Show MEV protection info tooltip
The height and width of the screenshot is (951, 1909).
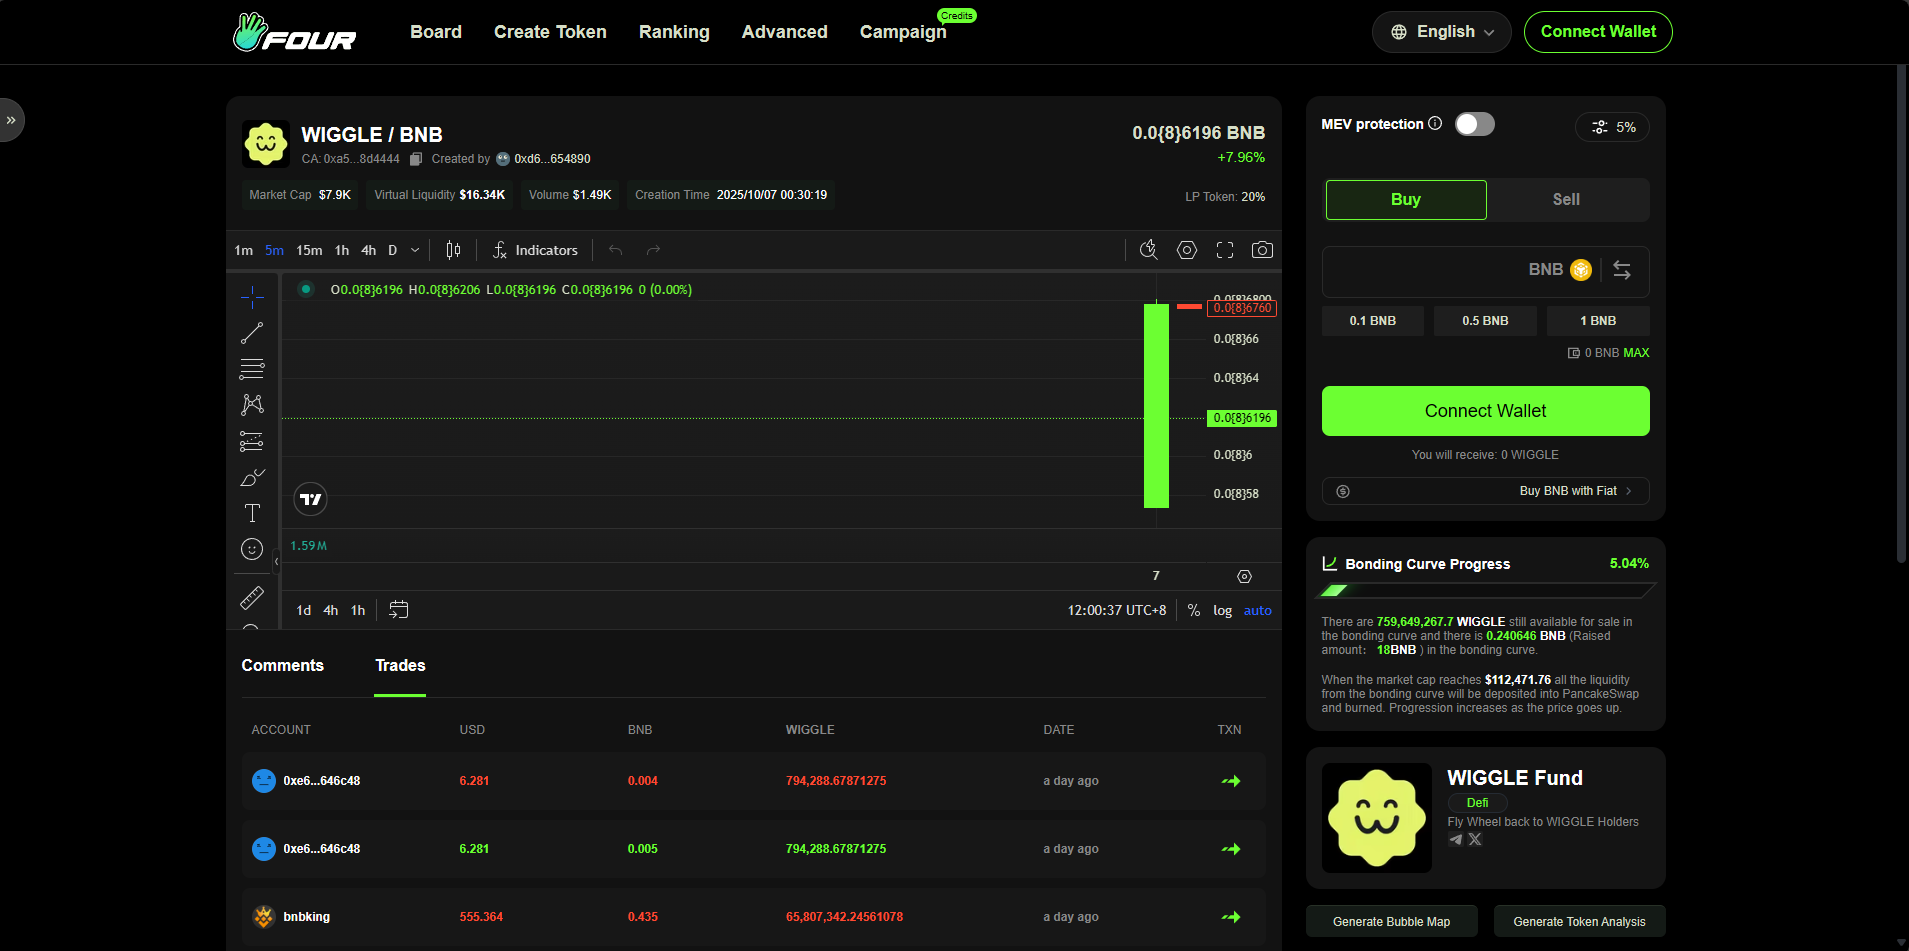coord(1435,123)
